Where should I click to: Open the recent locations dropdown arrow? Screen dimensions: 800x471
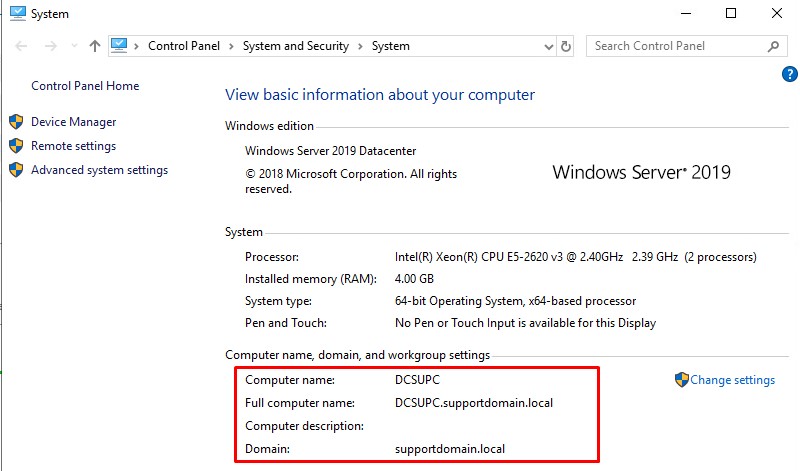click(74, 46)
